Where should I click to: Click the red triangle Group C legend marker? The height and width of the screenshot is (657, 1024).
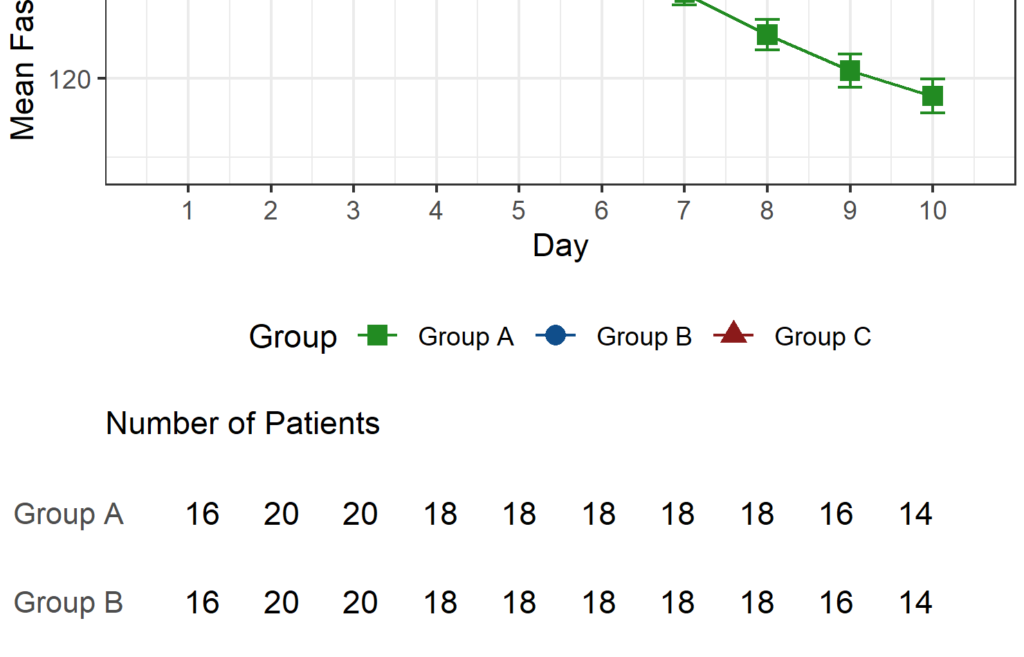pos(733,336)
